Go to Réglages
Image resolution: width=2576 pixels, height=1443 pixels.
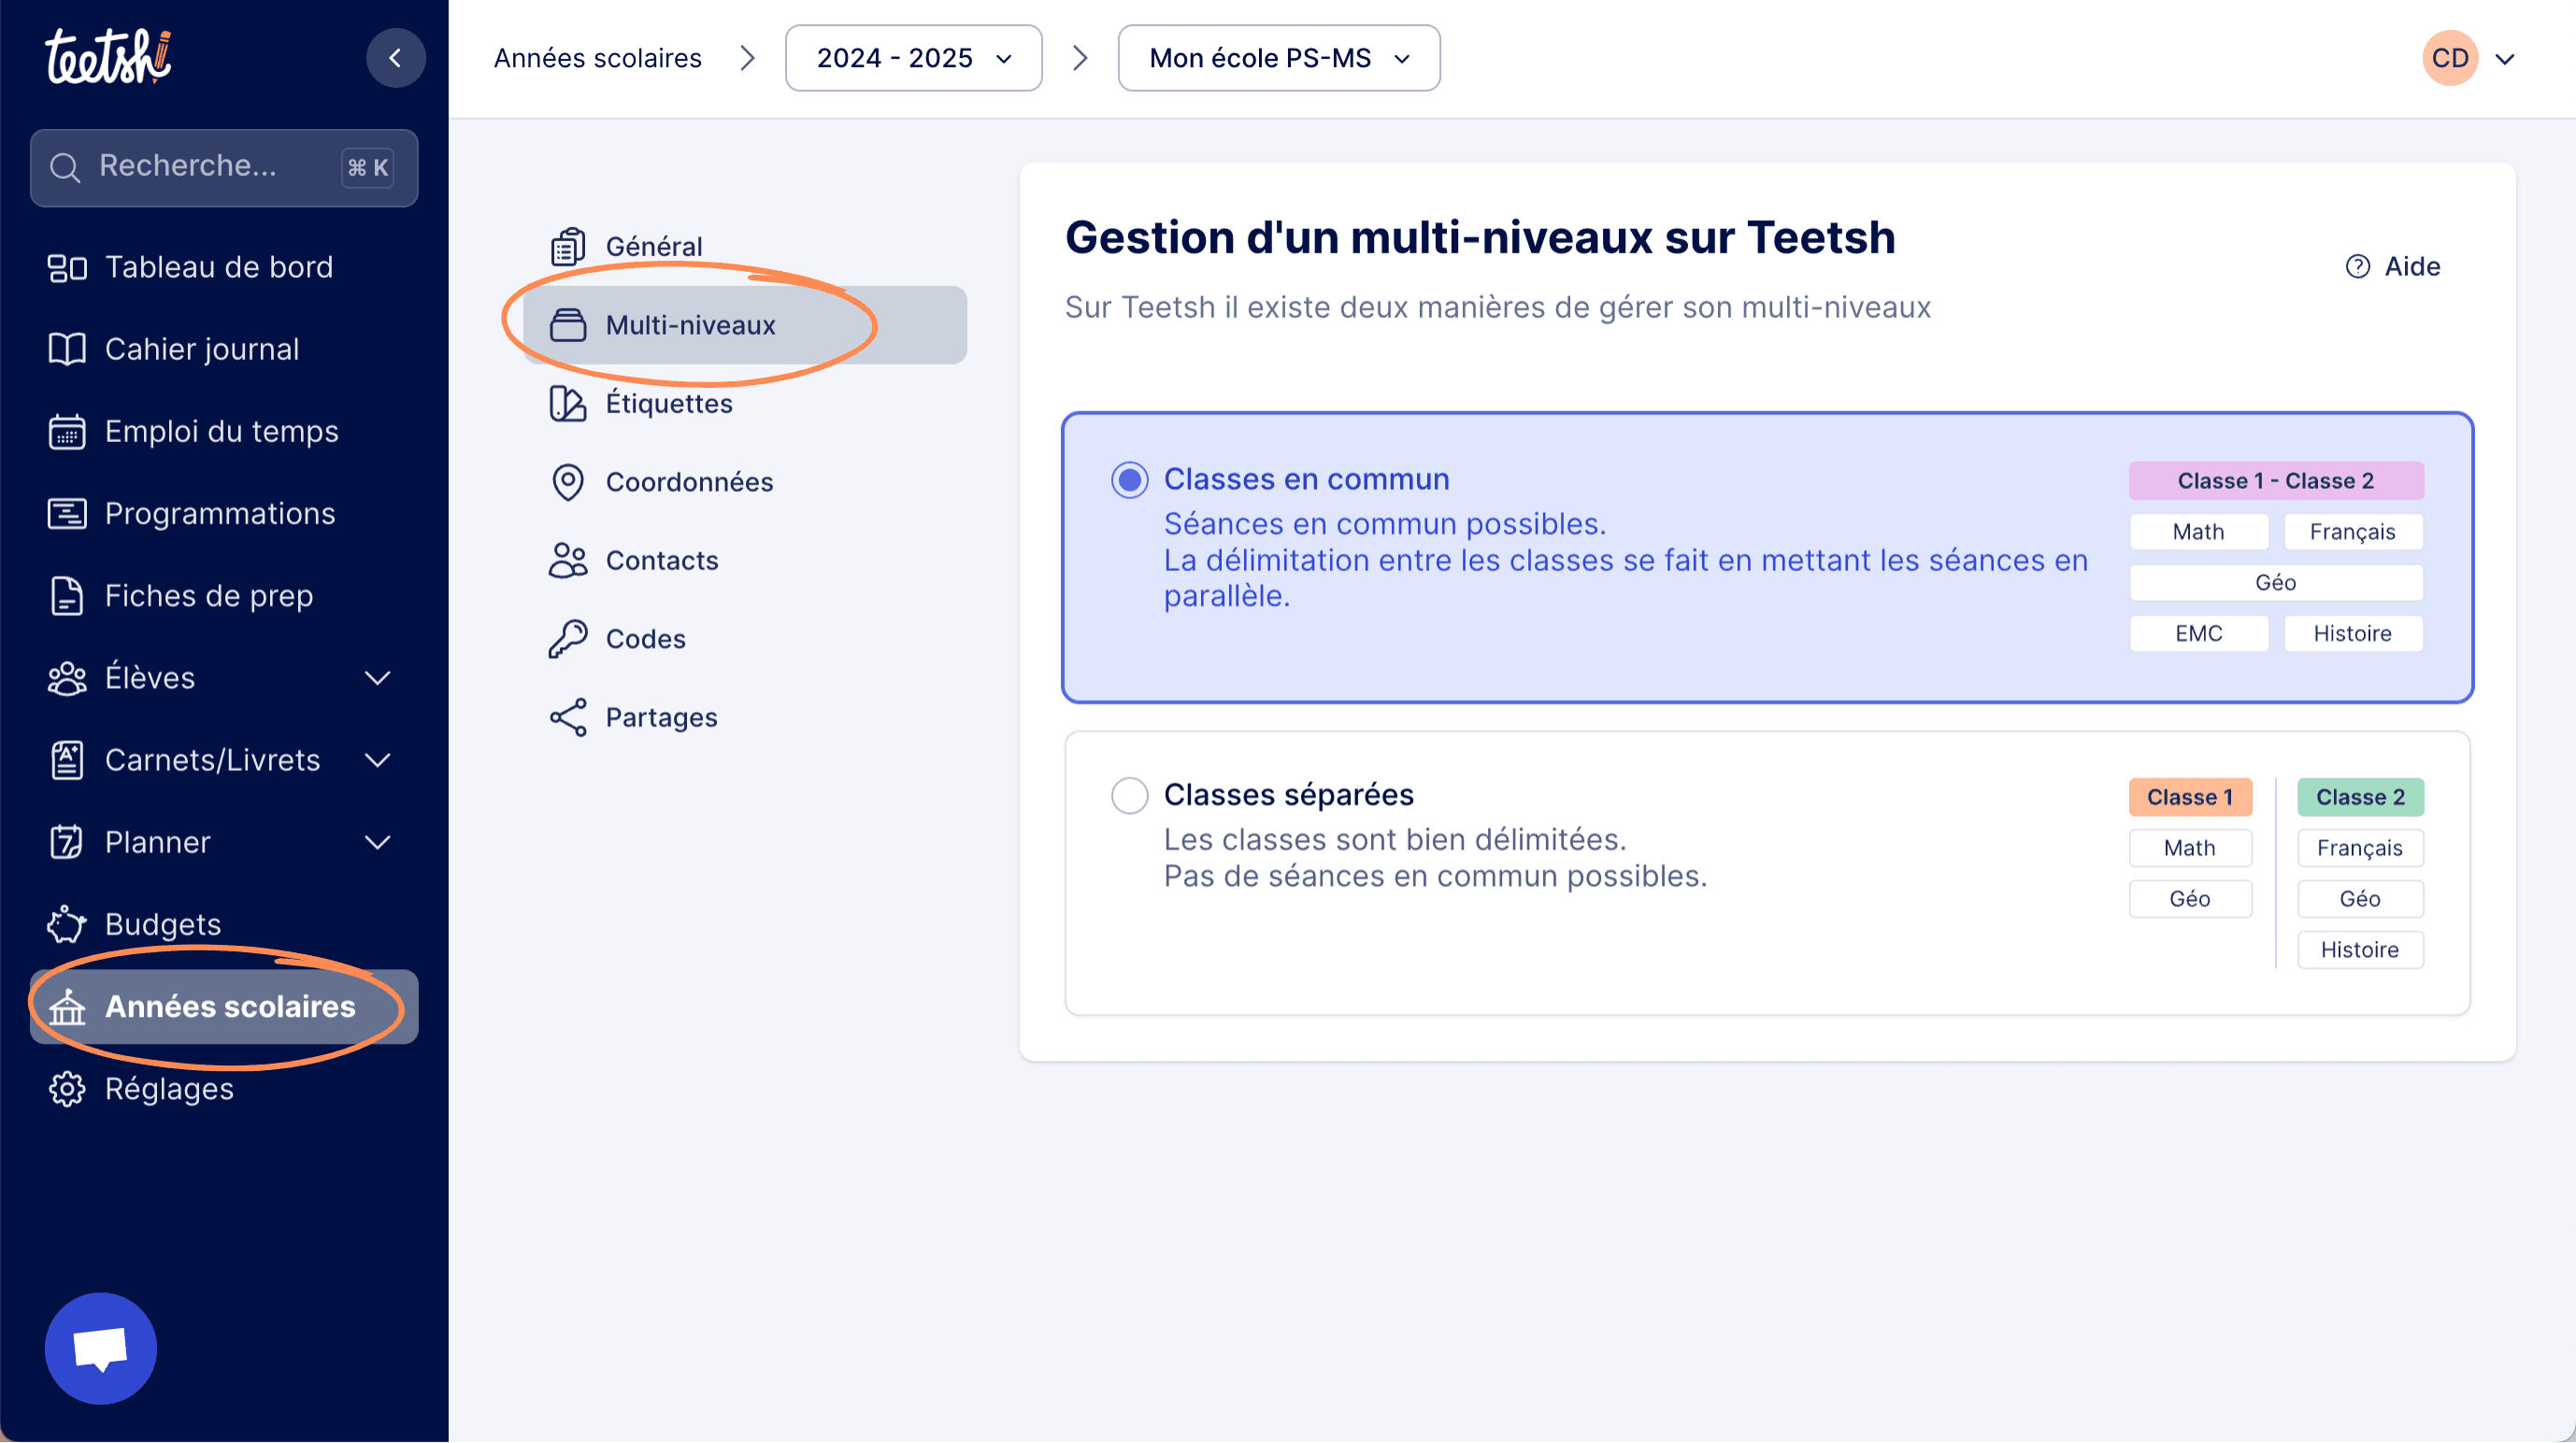pyautogui.click(x=224, y=1089)
